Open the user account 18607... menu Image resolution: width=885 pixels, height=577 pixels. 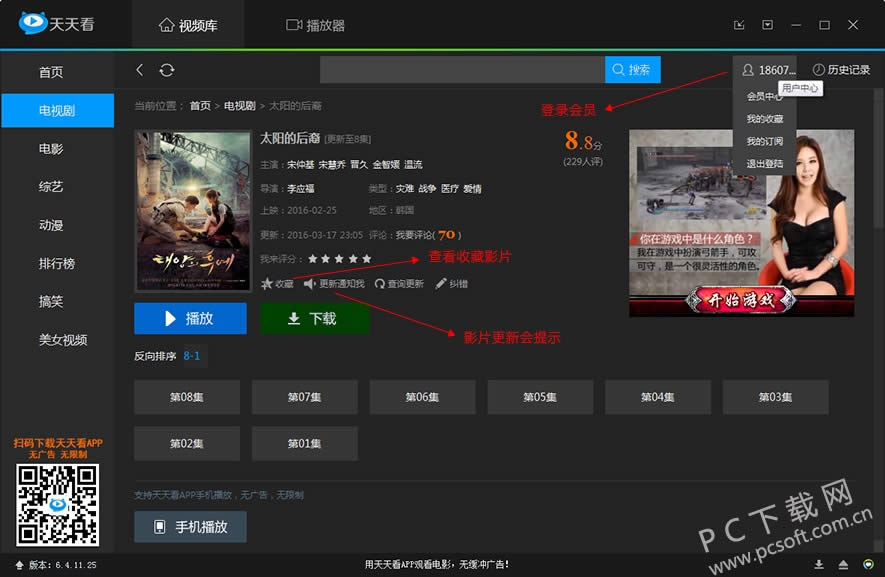(768, 69)
